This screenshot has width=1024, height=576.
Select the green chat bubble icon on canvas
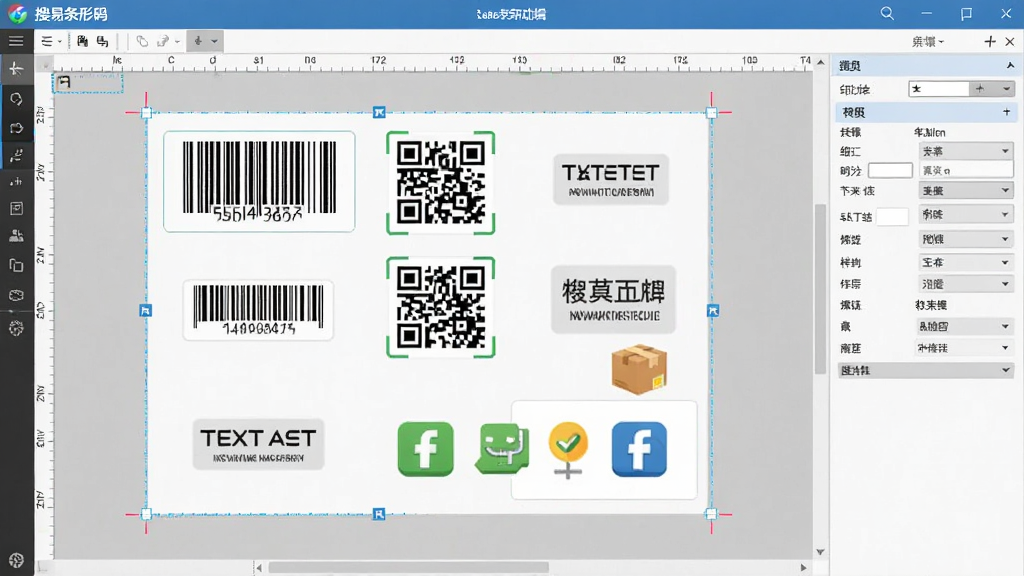pyautogui.click(x=502, y=447)
